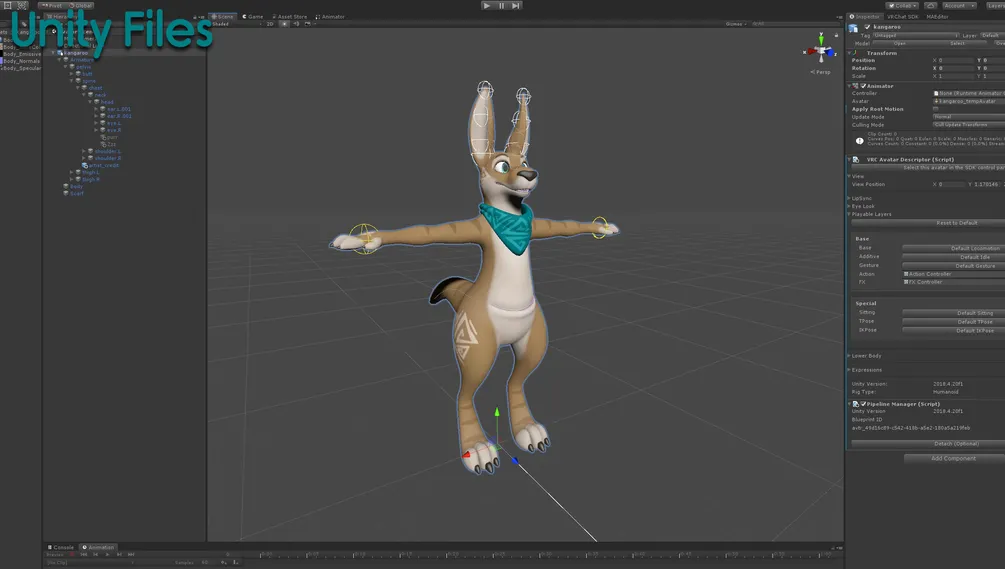1005x569 pixels.
Task: Click the cloud services icon
Action: [931, 5]
